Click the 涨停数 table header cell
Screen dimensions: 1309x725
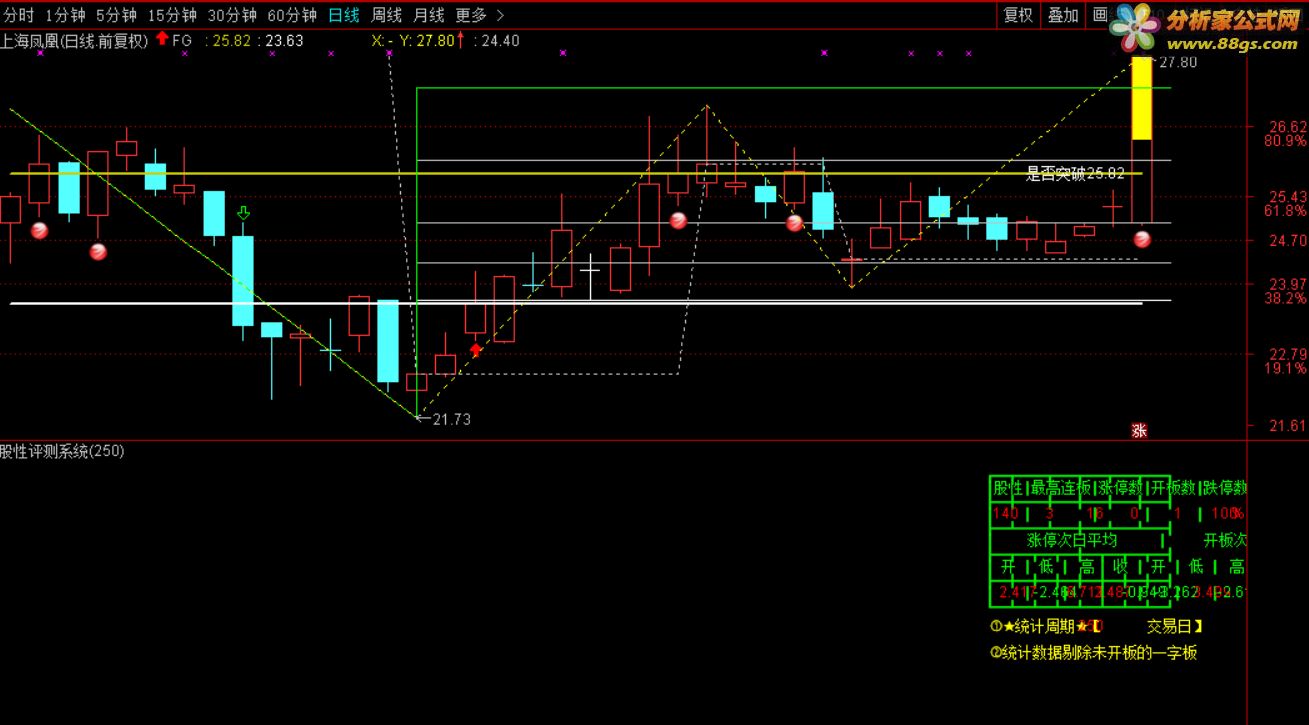[1120, 488]
